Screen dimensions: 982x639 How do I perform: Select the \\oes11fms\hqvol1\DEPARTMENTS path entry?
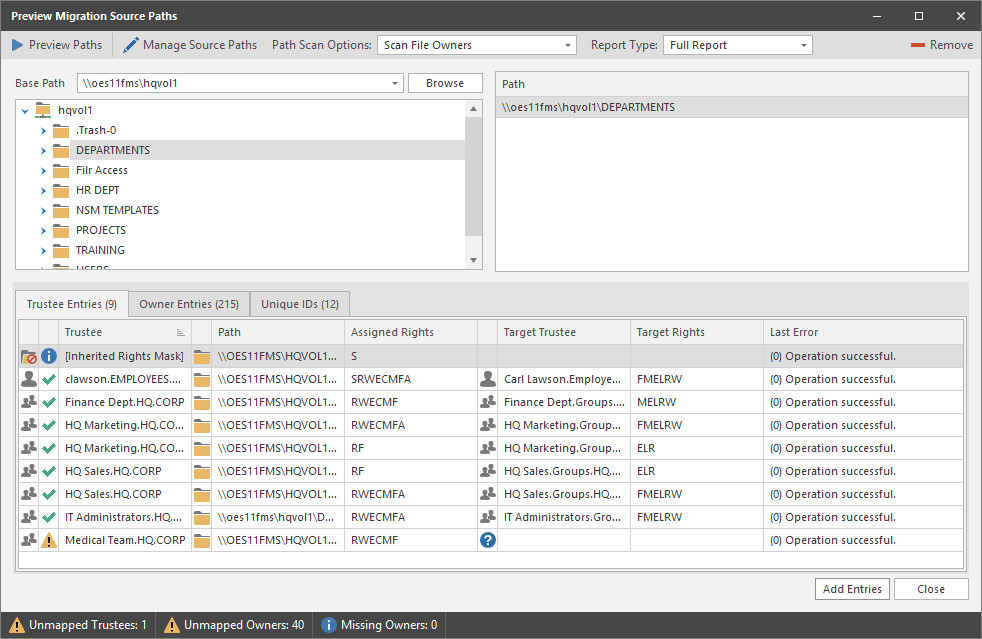pyautogui.click(x=731, y=107)
